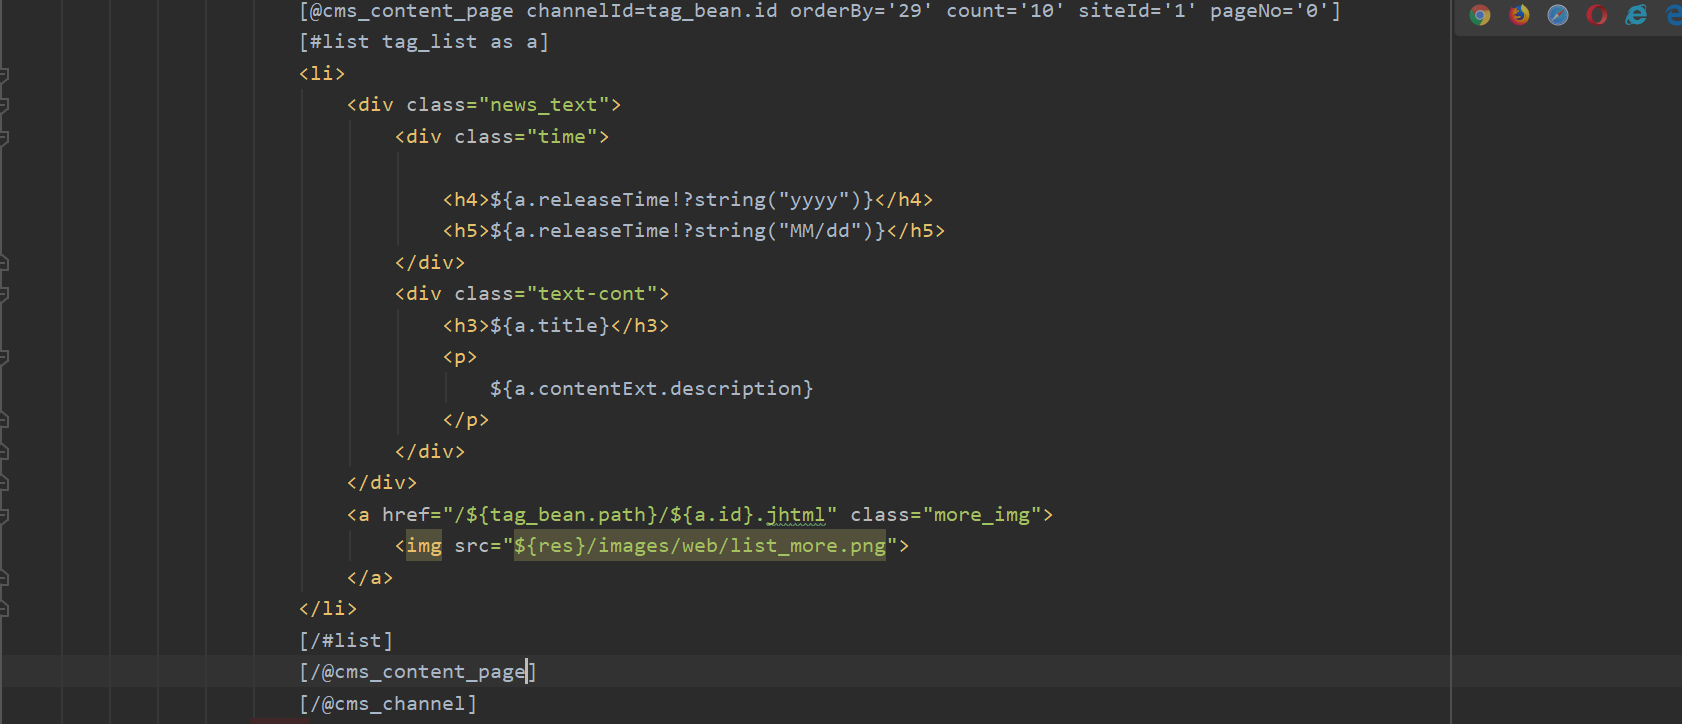Image resolution: width=1682 pixels, height=724 pixels.
Task: Click the orderBy='29' attribute
Action: pos(861,11)
